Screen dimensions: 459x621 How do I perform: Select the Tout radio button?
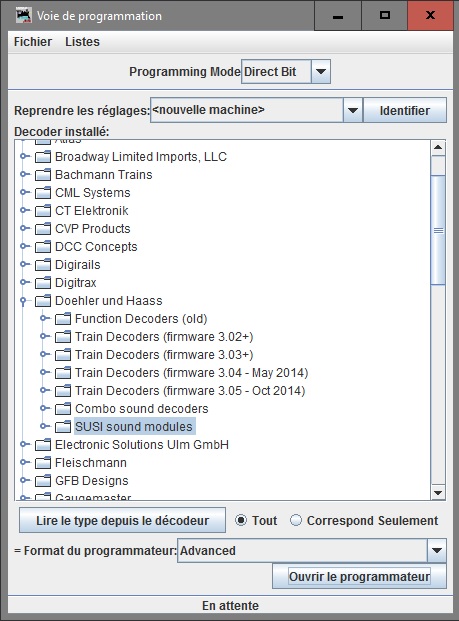click(241, 520)
